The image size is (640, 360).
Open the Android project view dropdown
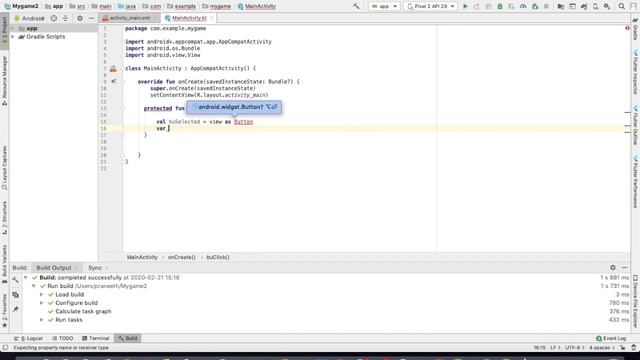click(x=29, y=18)
